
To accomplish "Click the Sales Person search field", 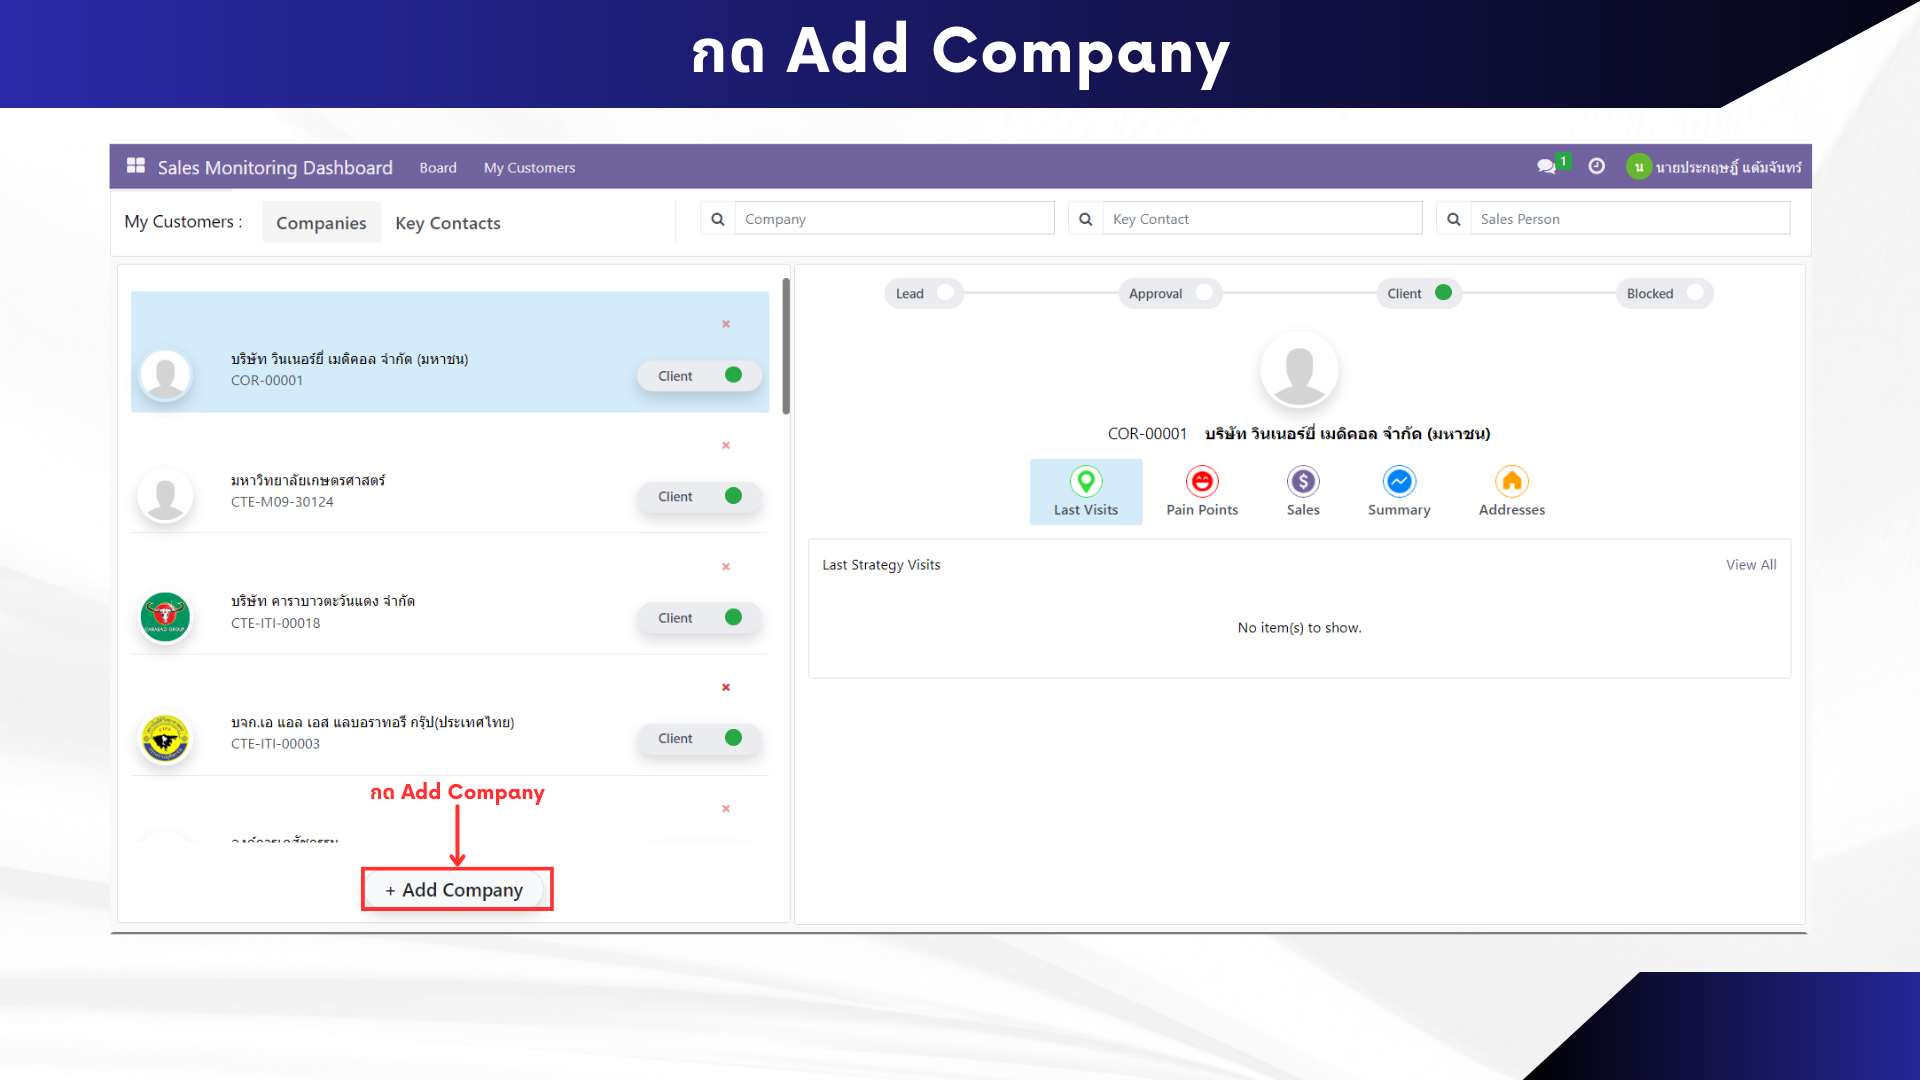I will click(x=1629, y=219).
